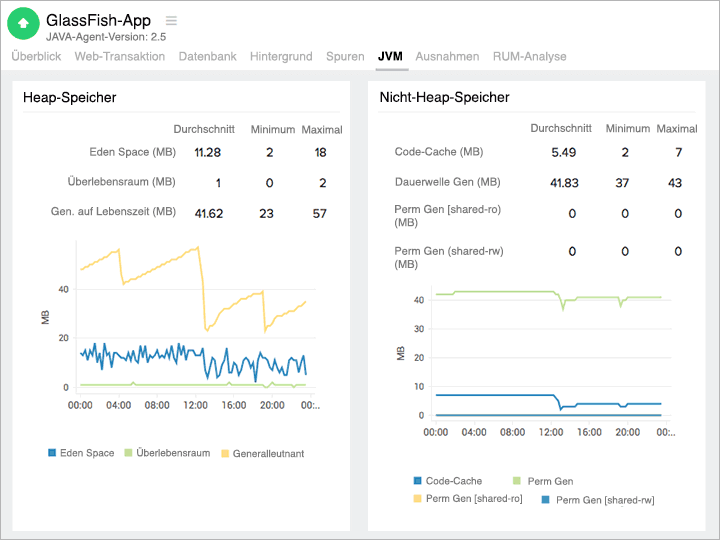Toggle Perm Gen [shared-rw] legend entry

coord(598,499)
